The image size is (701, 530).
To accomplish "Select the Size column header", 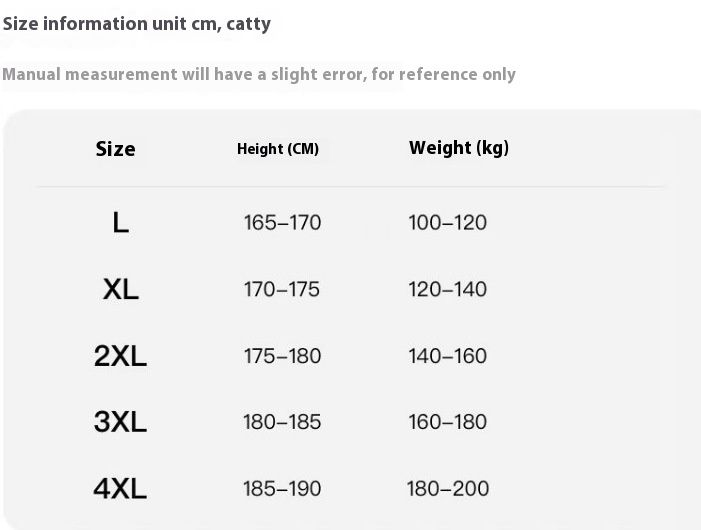I will coord(115,149).
